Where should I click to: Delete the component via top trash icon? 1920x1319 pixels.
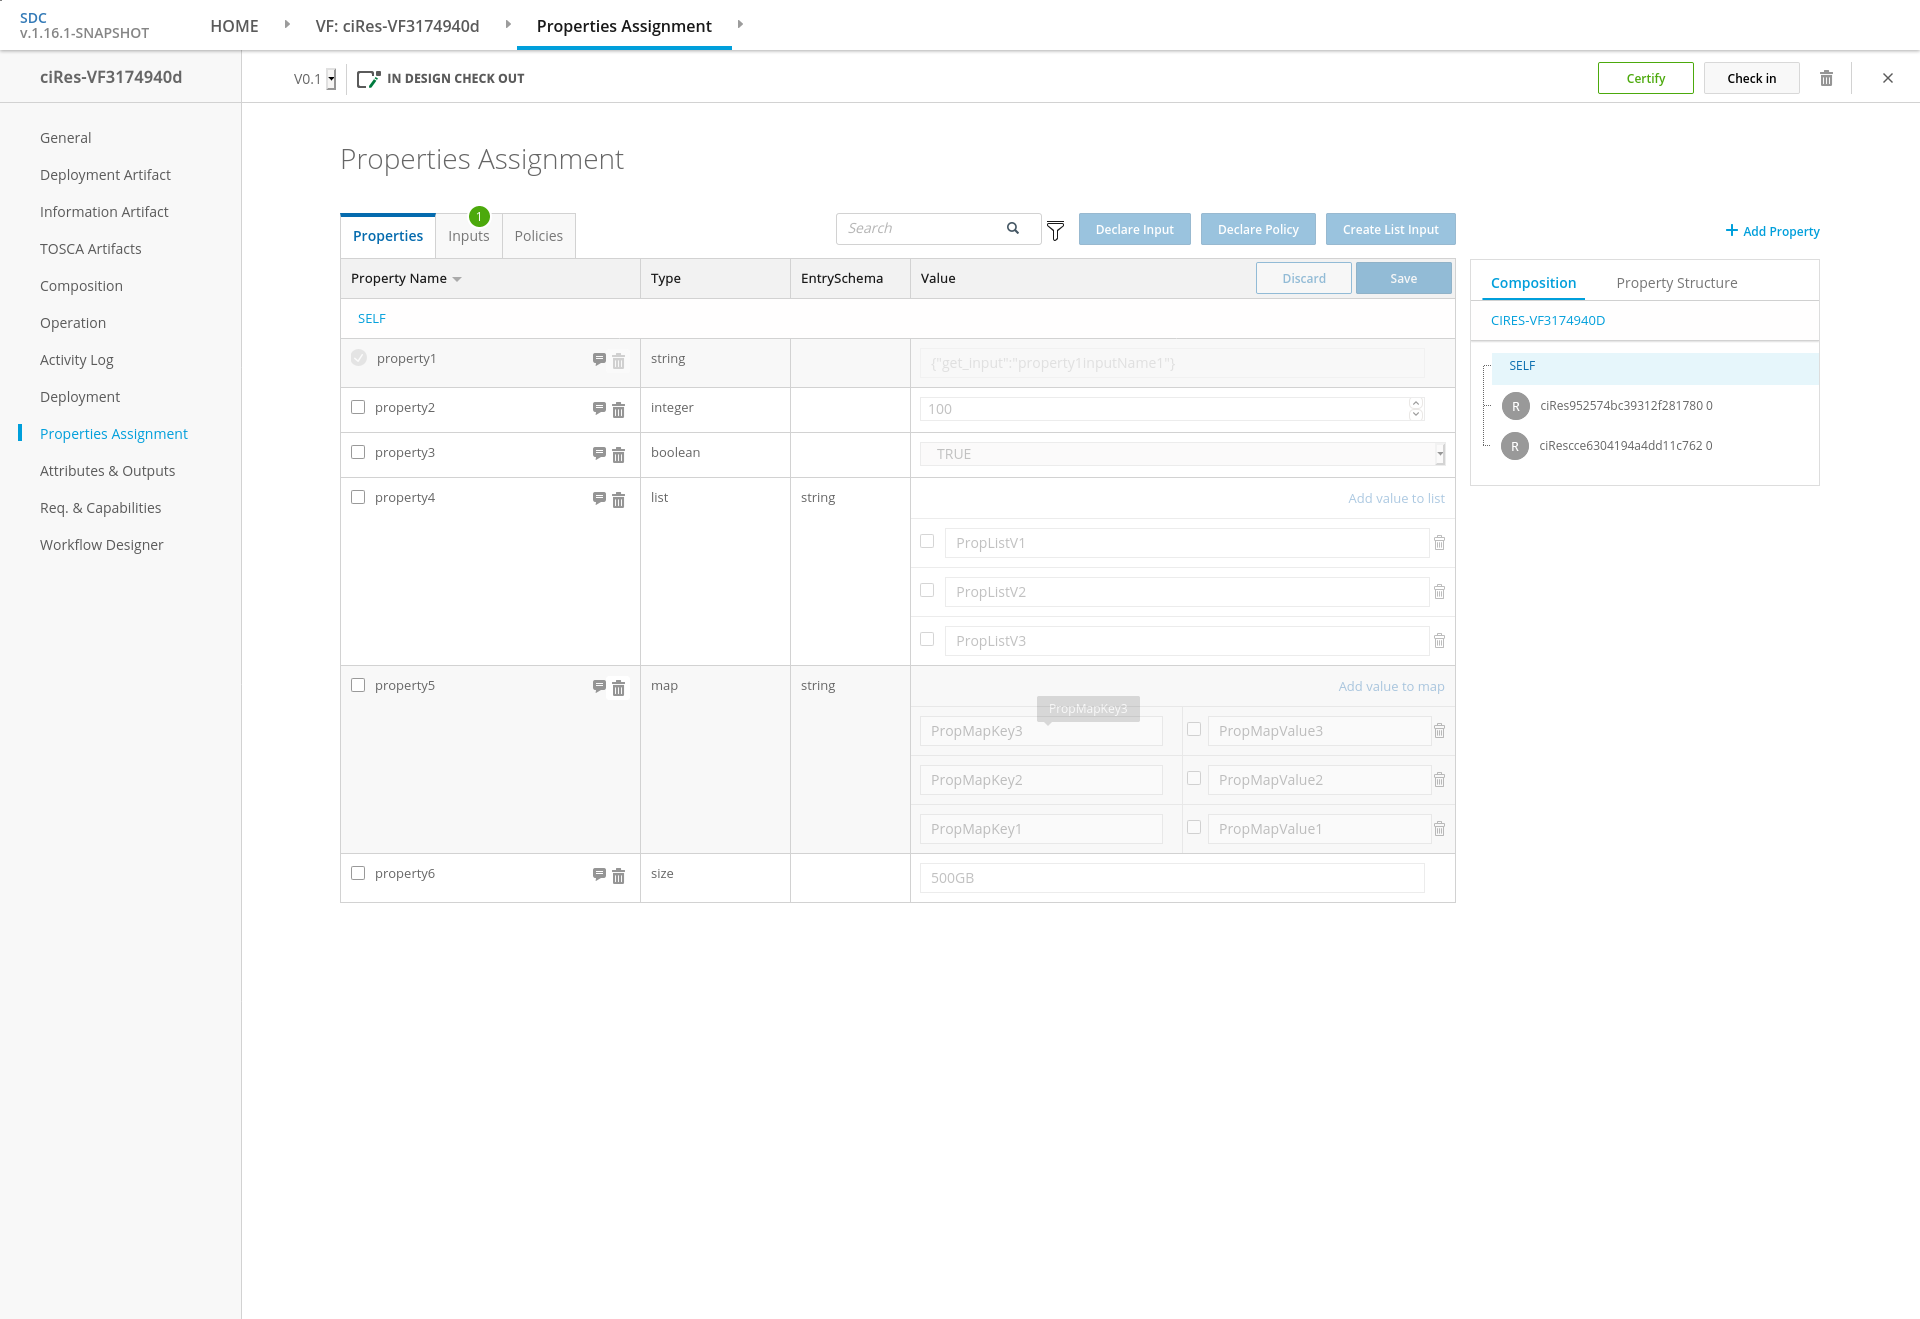click(x=1826, y=78)
